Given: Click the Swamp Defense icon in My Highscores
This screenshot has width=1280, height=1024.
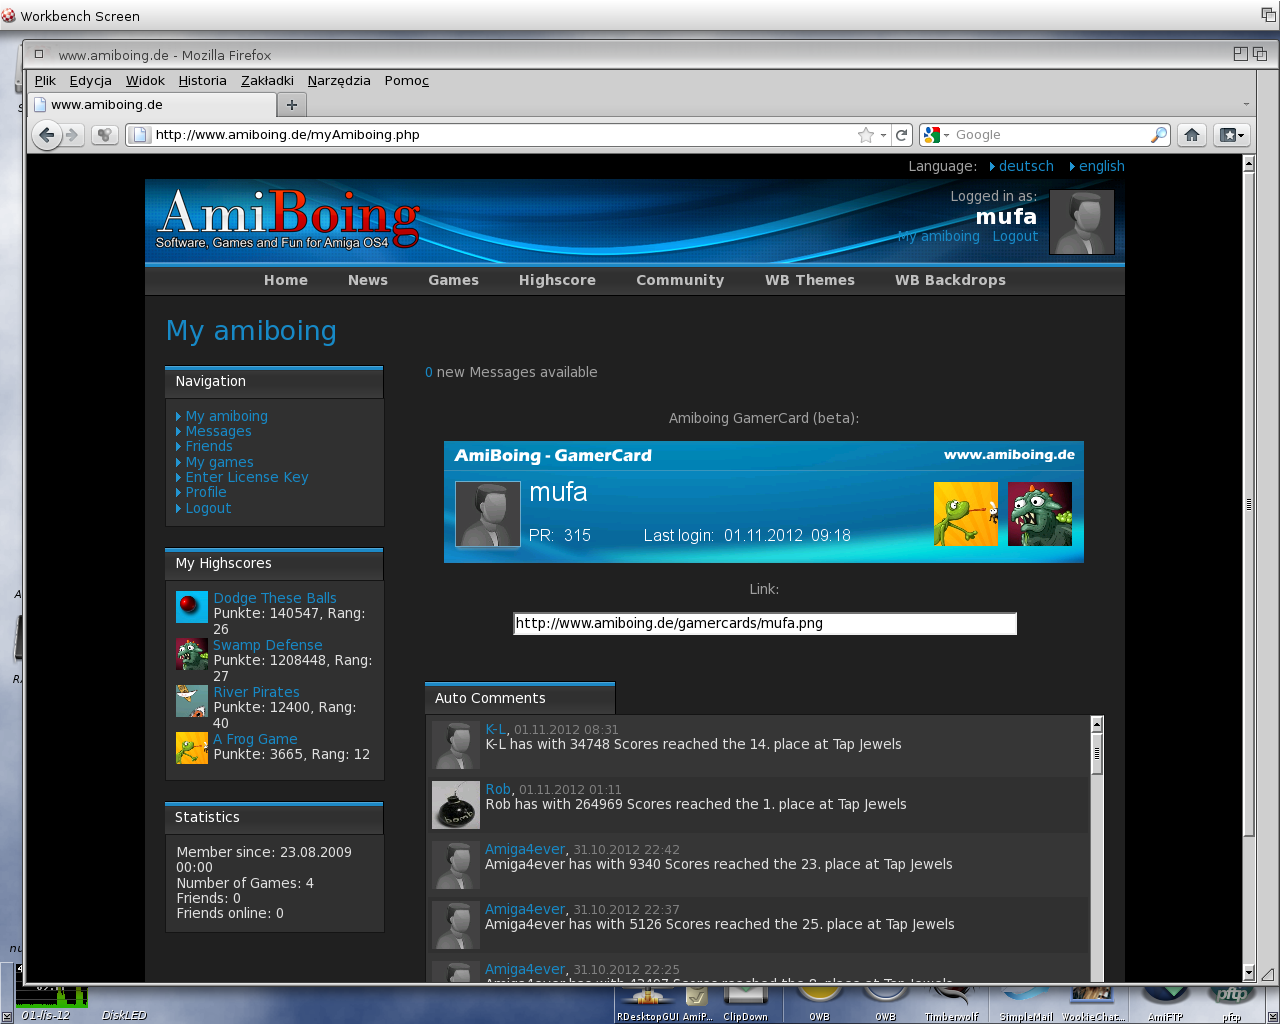Looking at the screenshot, I should pos(192,654).
